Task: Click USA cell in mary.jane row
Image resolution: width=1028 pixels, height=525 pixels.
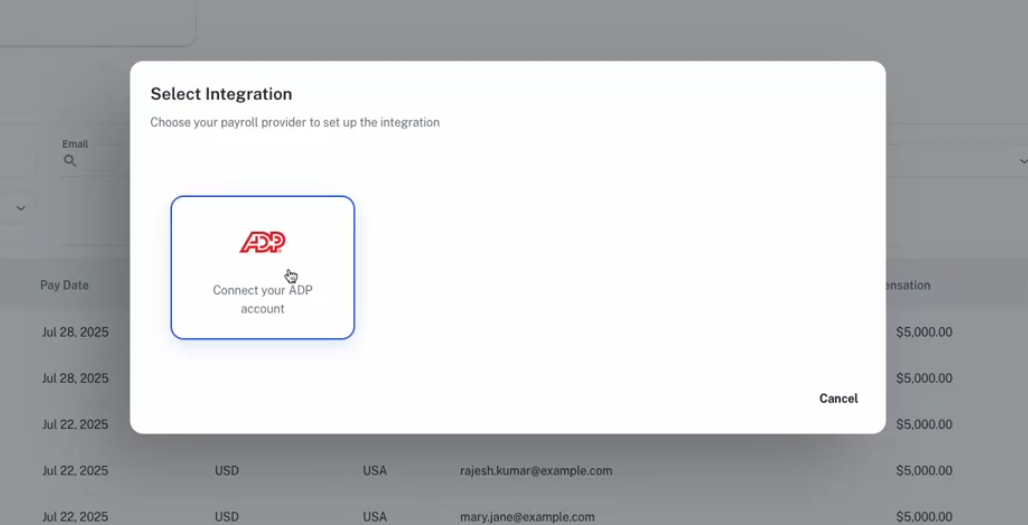Action: tap(374, 516)
